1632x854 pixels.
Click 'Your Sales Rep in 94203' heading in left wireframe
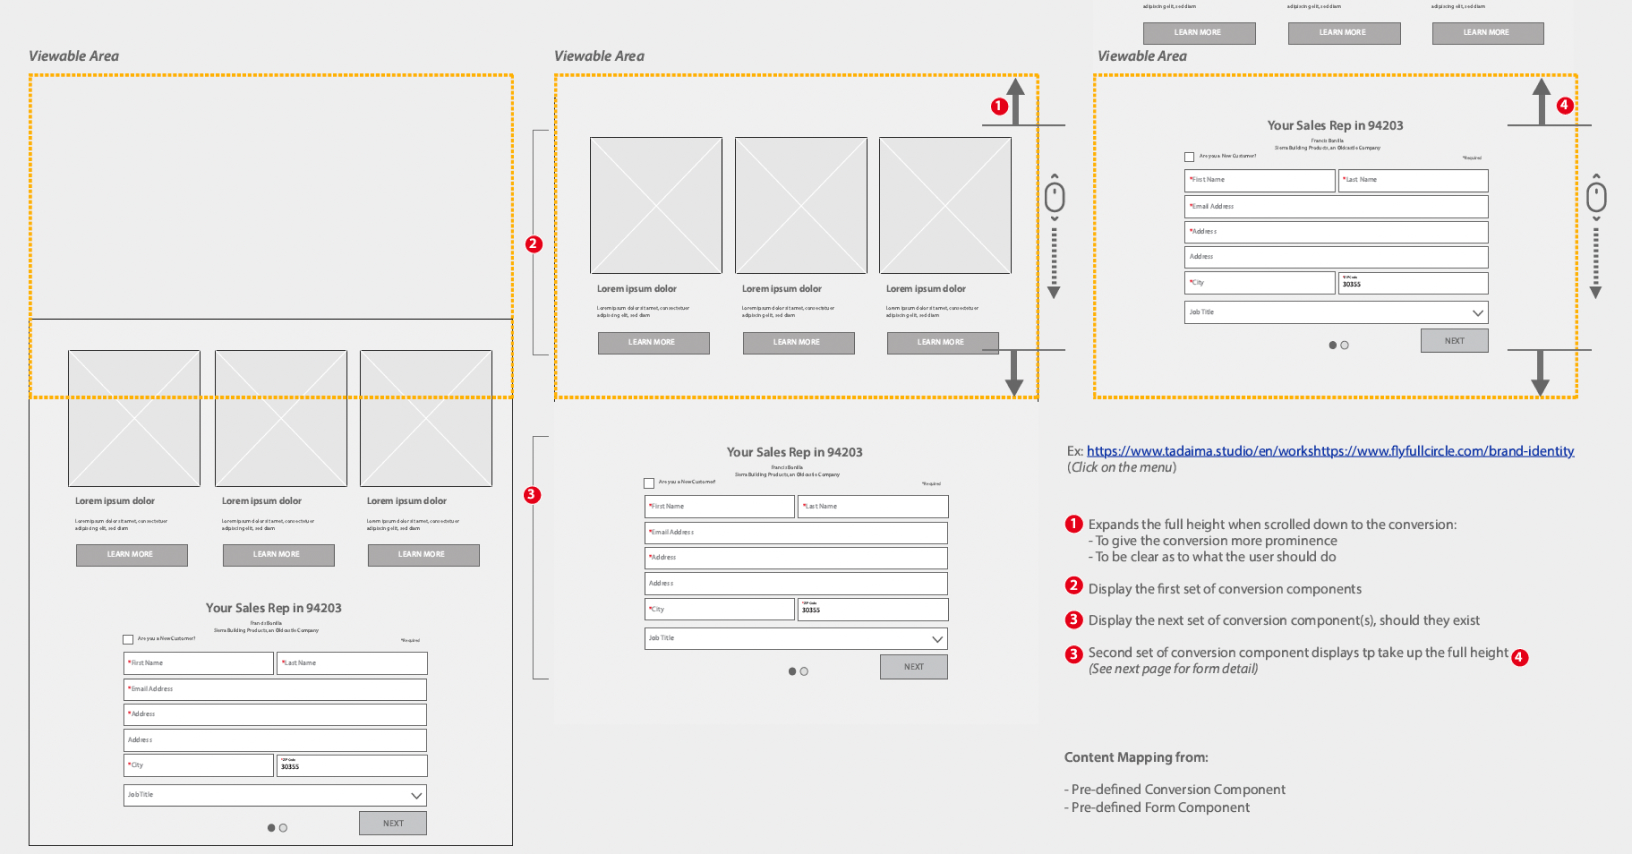pos(274,608)
